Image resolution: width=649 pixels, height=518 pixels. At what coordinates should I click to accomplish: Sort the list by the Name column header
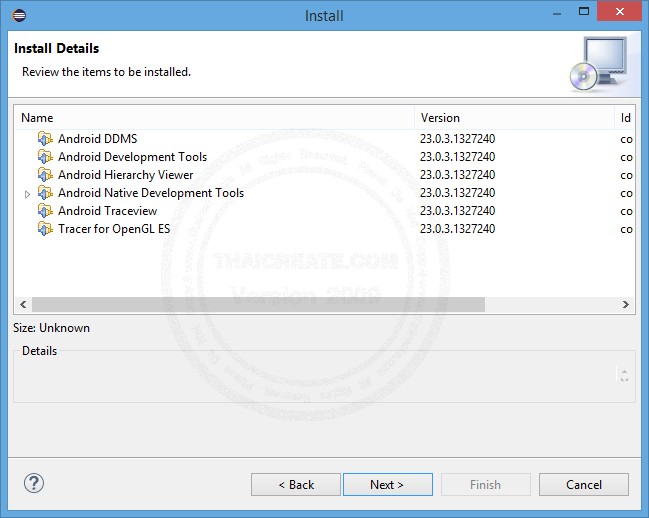214,118
